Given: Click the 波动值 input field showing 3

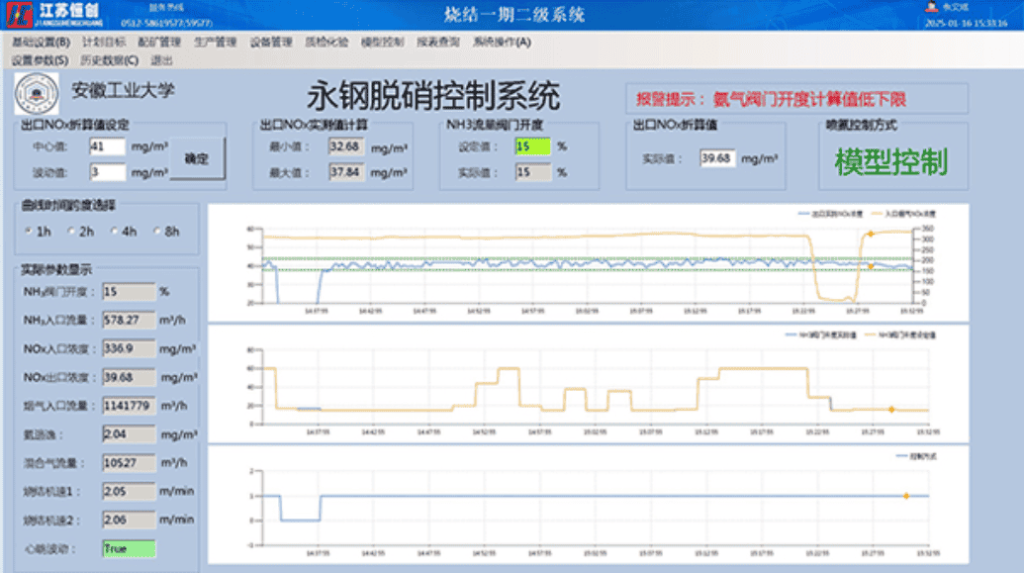Looking at the screenshot, I should (107, 172).
